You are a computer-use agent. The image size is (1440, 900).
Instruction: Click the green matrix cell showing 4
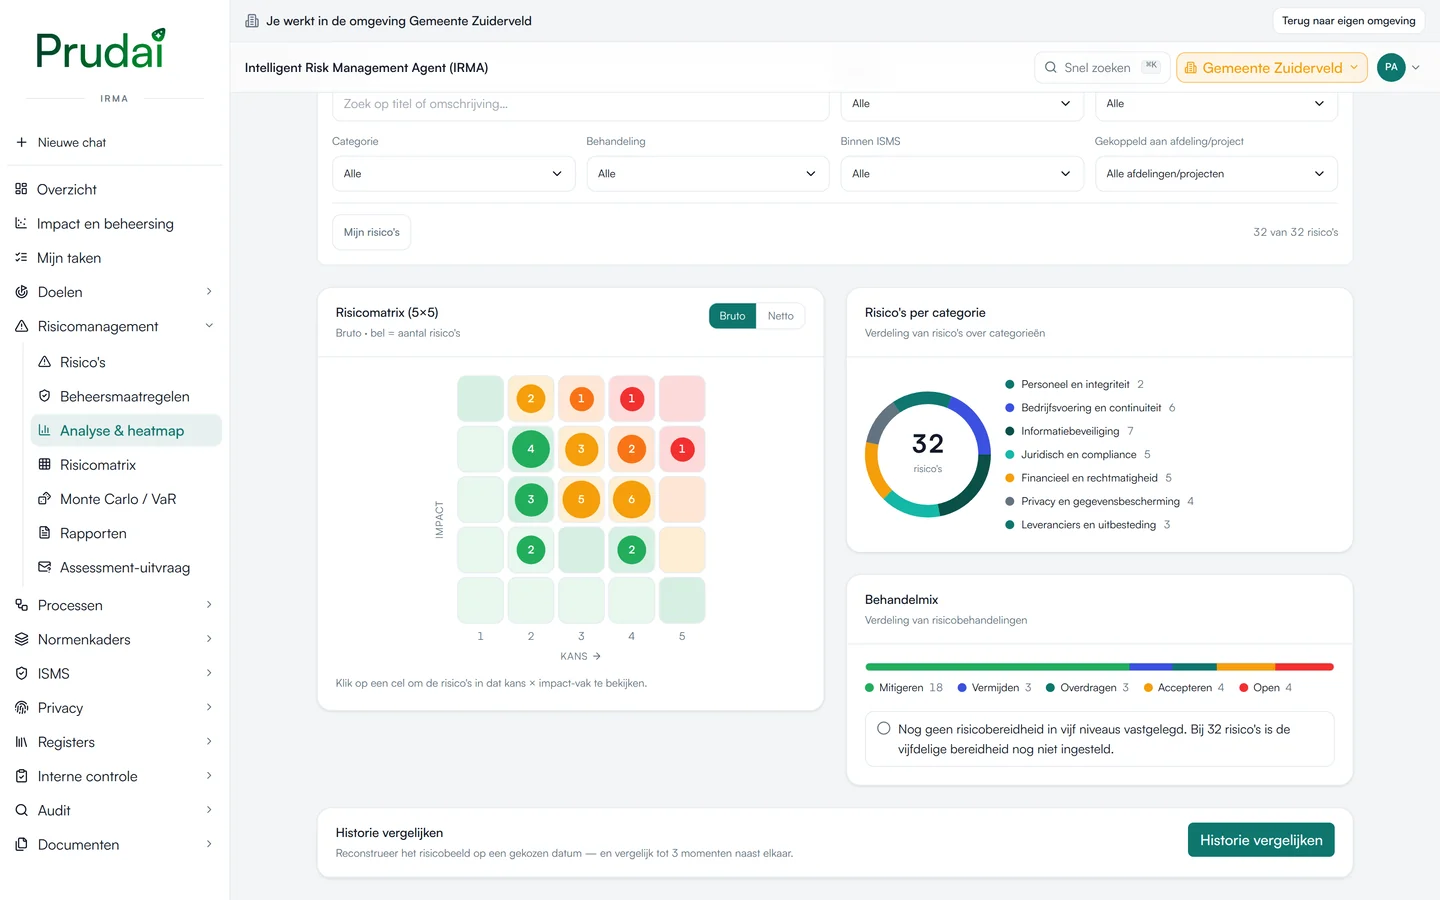[x=531, y=449]
